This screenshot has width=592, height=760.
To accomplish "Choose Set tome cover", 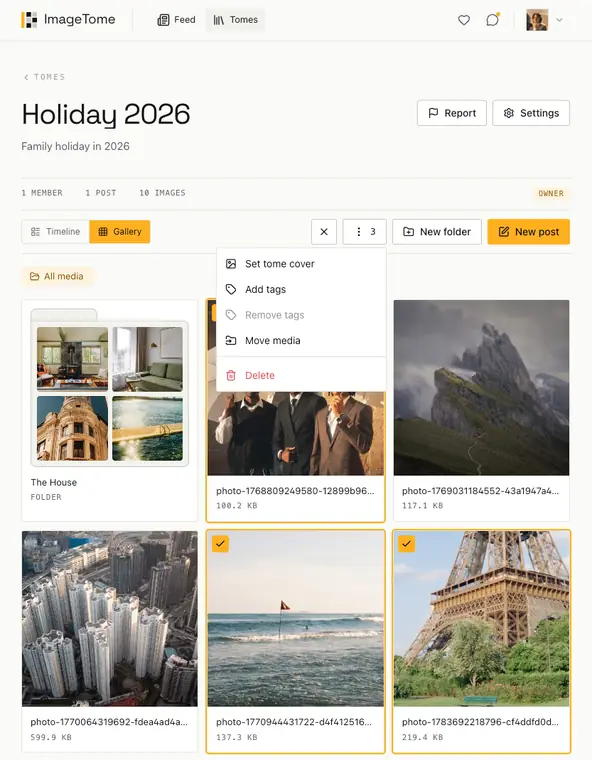I will [301, 264].
